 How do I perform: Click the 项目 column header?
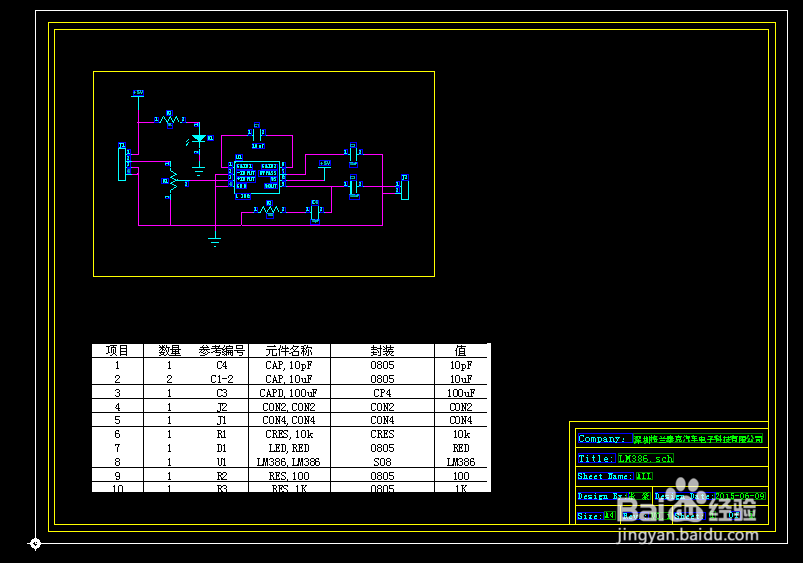[x=117, y=351]
